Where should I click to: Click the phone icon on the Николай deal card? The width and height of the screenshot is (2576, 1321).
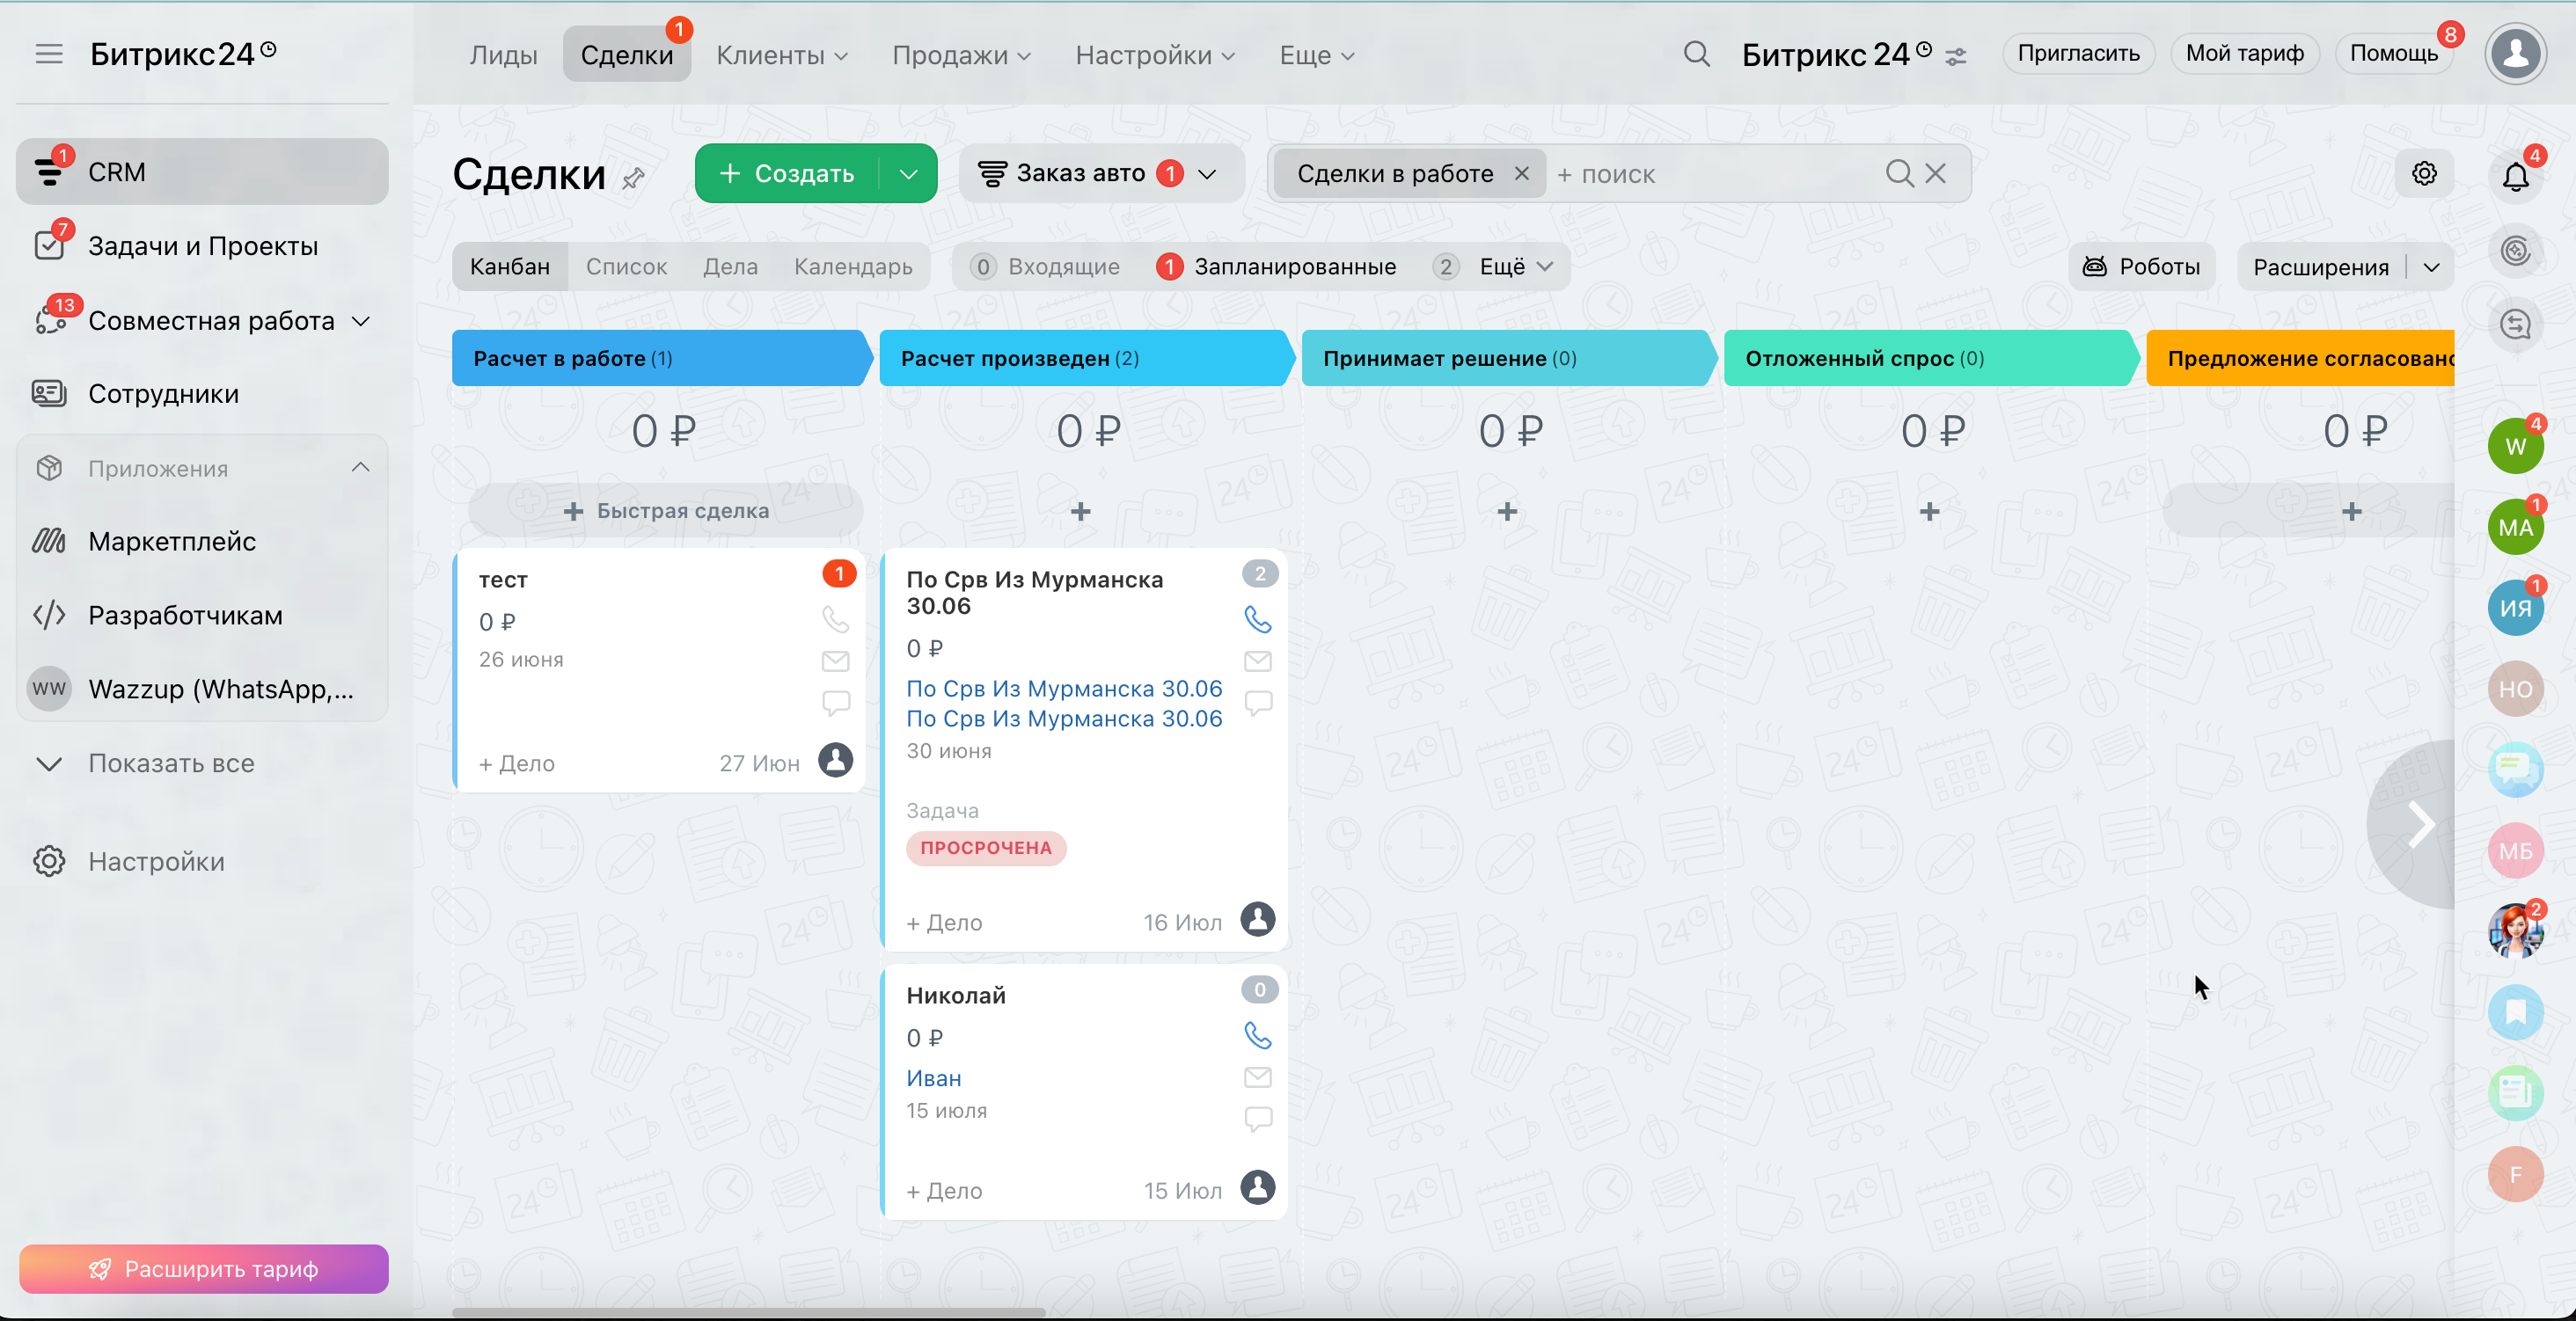click(x=1257, y=1035)
